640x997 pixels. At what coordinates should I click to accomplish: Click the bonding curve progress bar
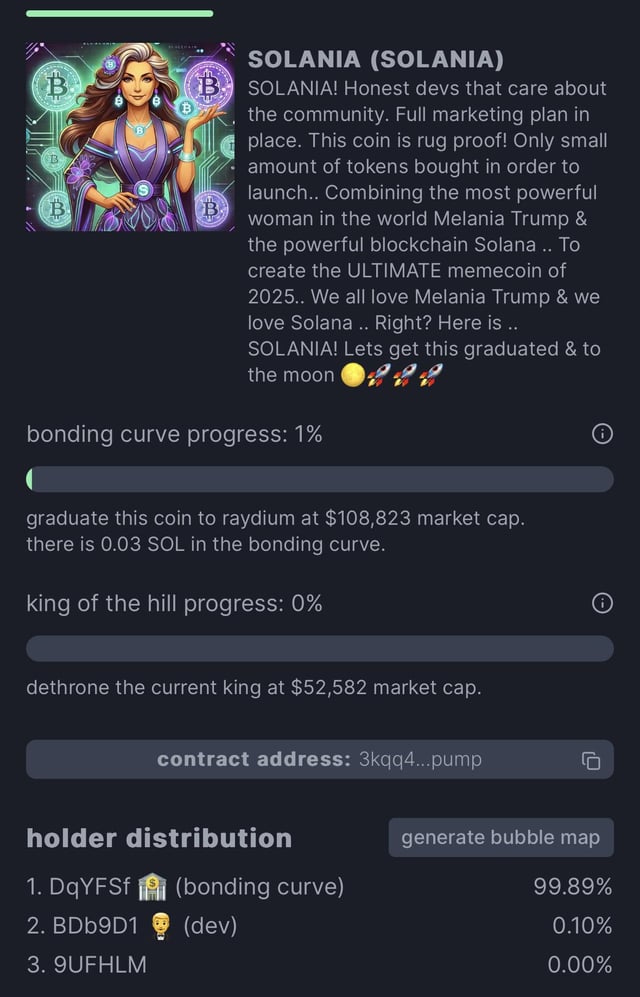[320, 479]
